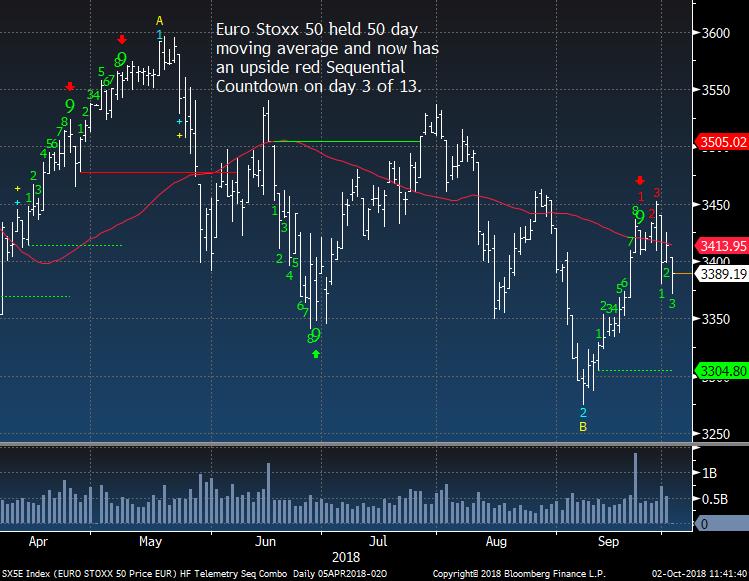Click the yellow B marker at August low
The image size is (749, 581).
point(583,427)
